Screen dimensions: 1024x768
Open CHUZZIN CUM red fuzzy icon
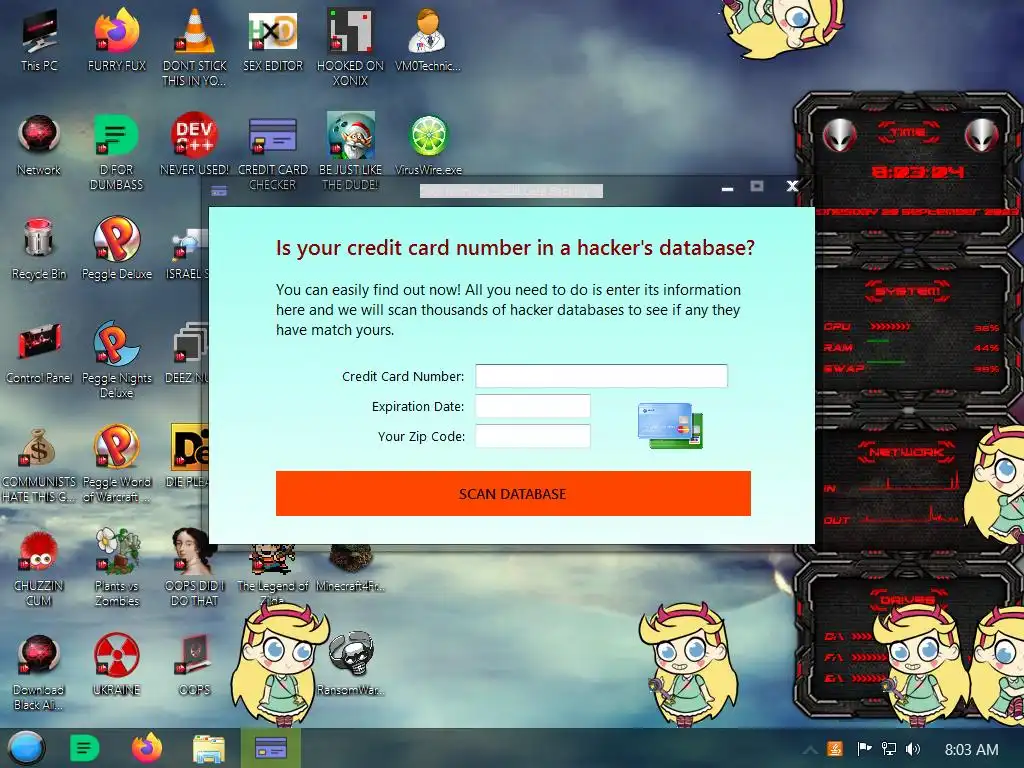click(39, 567)
